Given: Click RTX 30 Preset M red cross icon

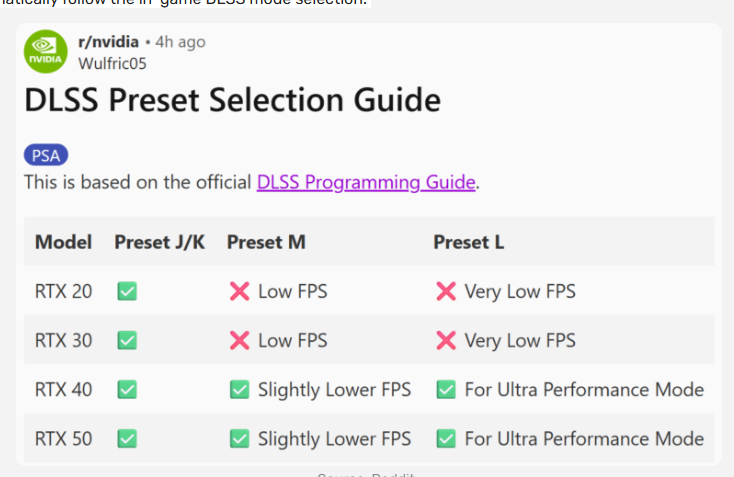Looking at the screenshot, I should pos(239,340).
